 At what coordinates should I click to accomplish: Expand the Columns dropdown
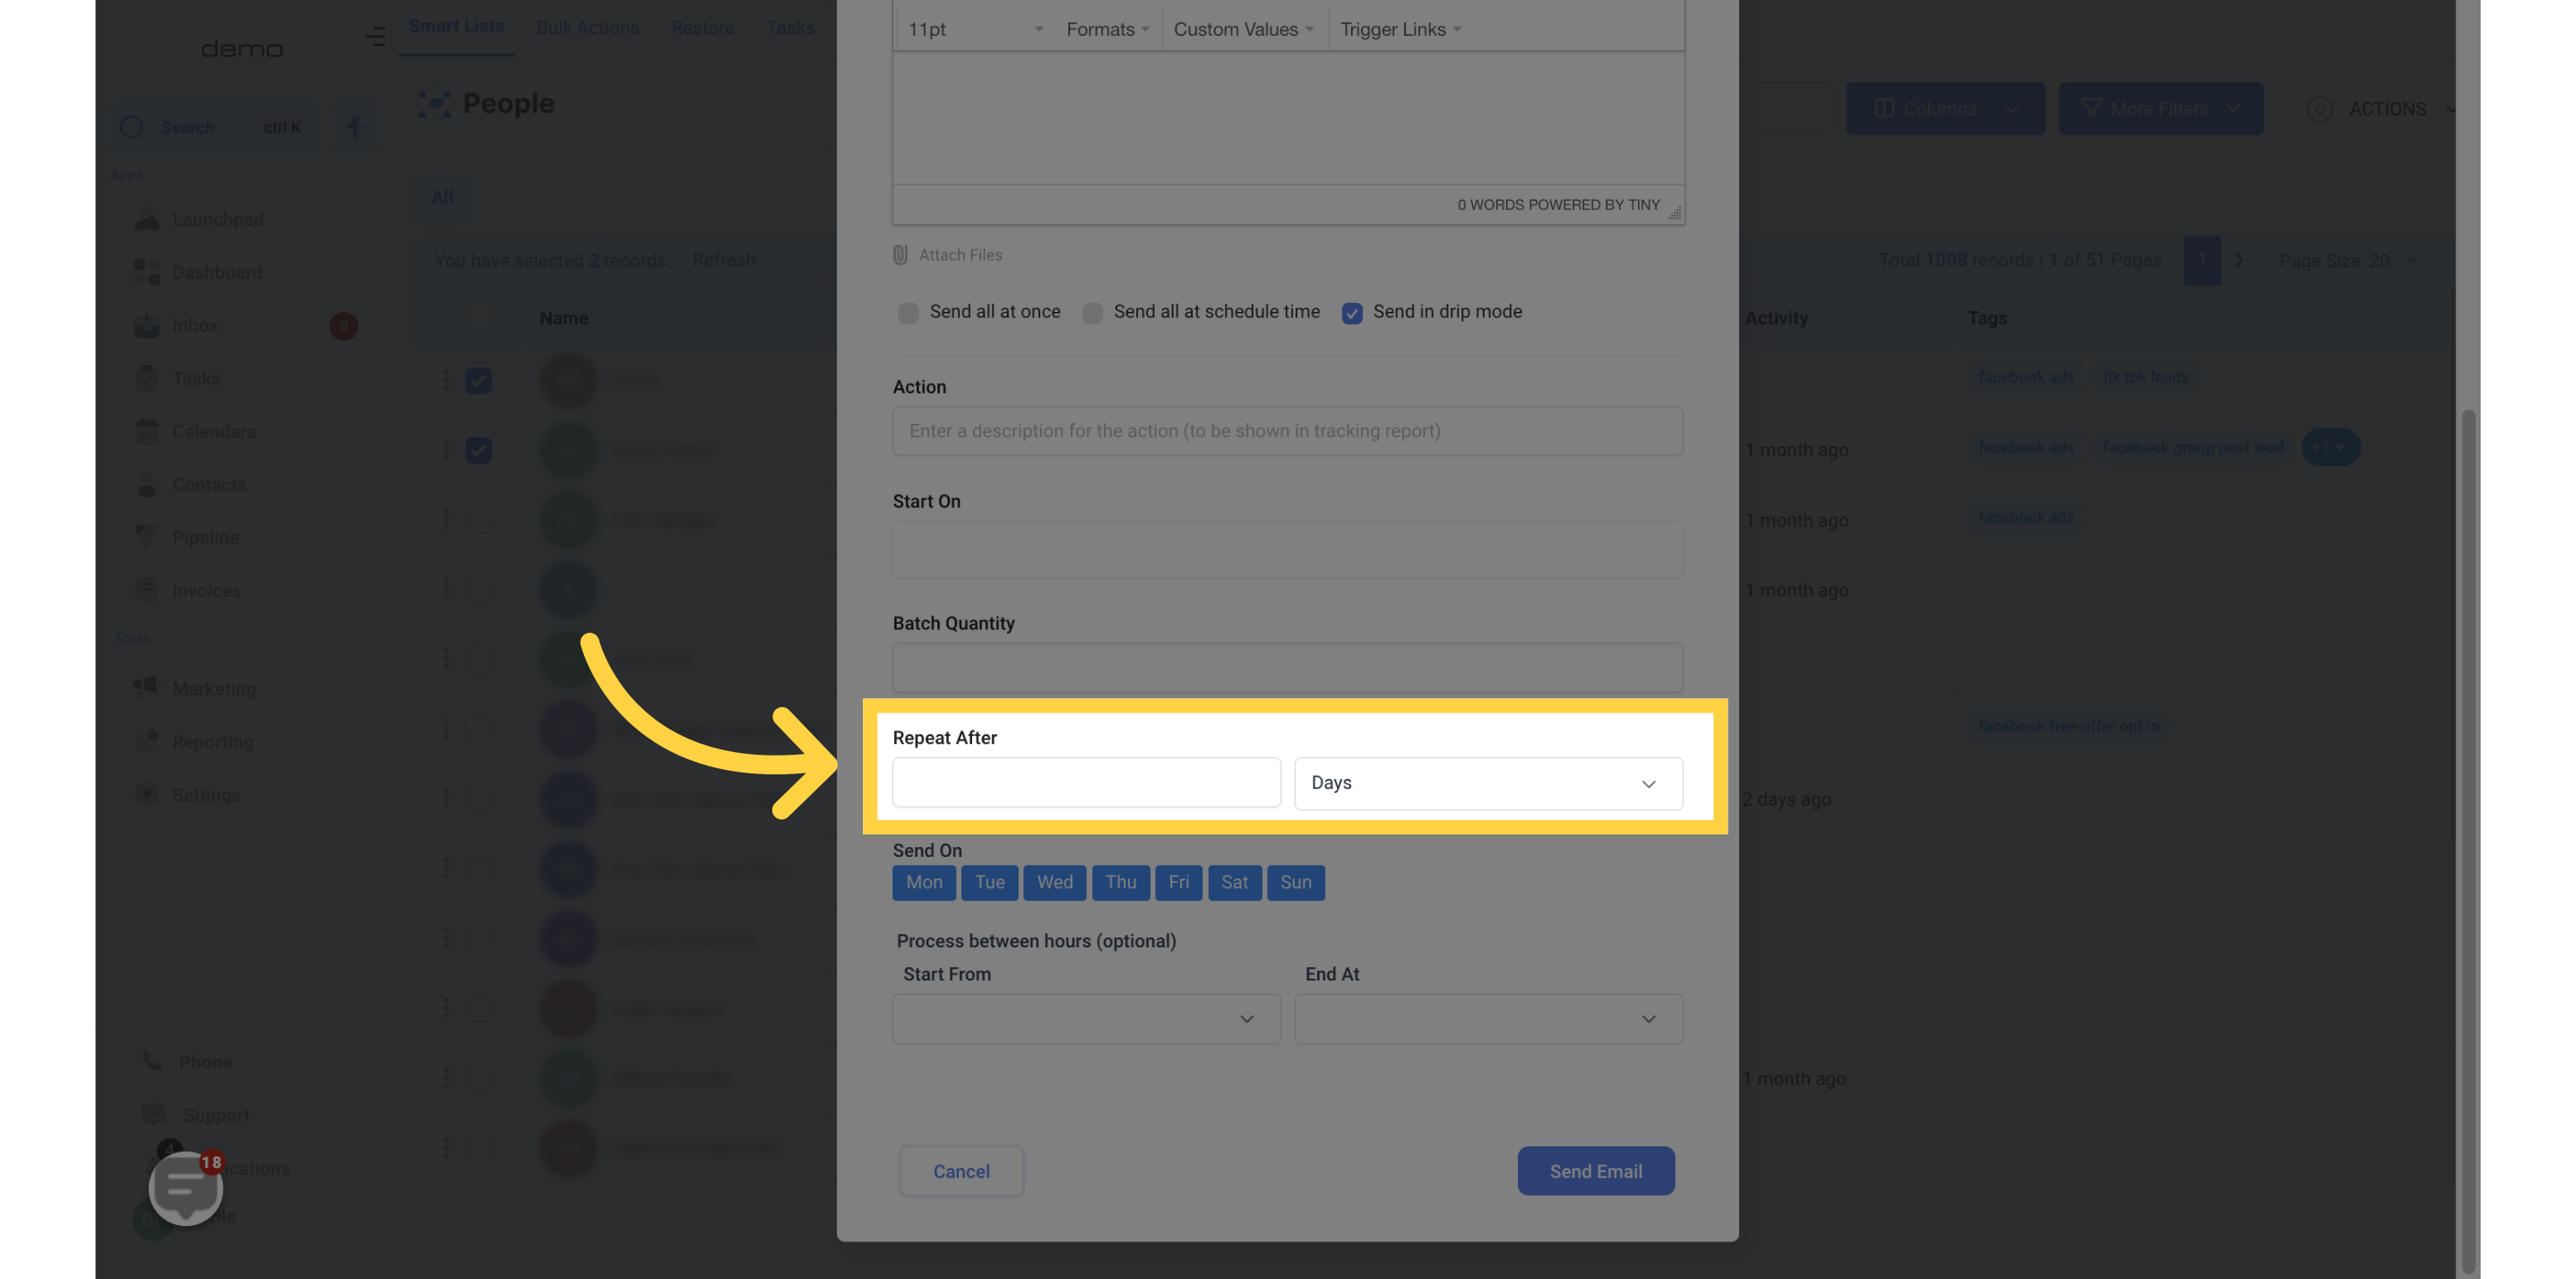pyautogui.click(x=1945, y=109)
